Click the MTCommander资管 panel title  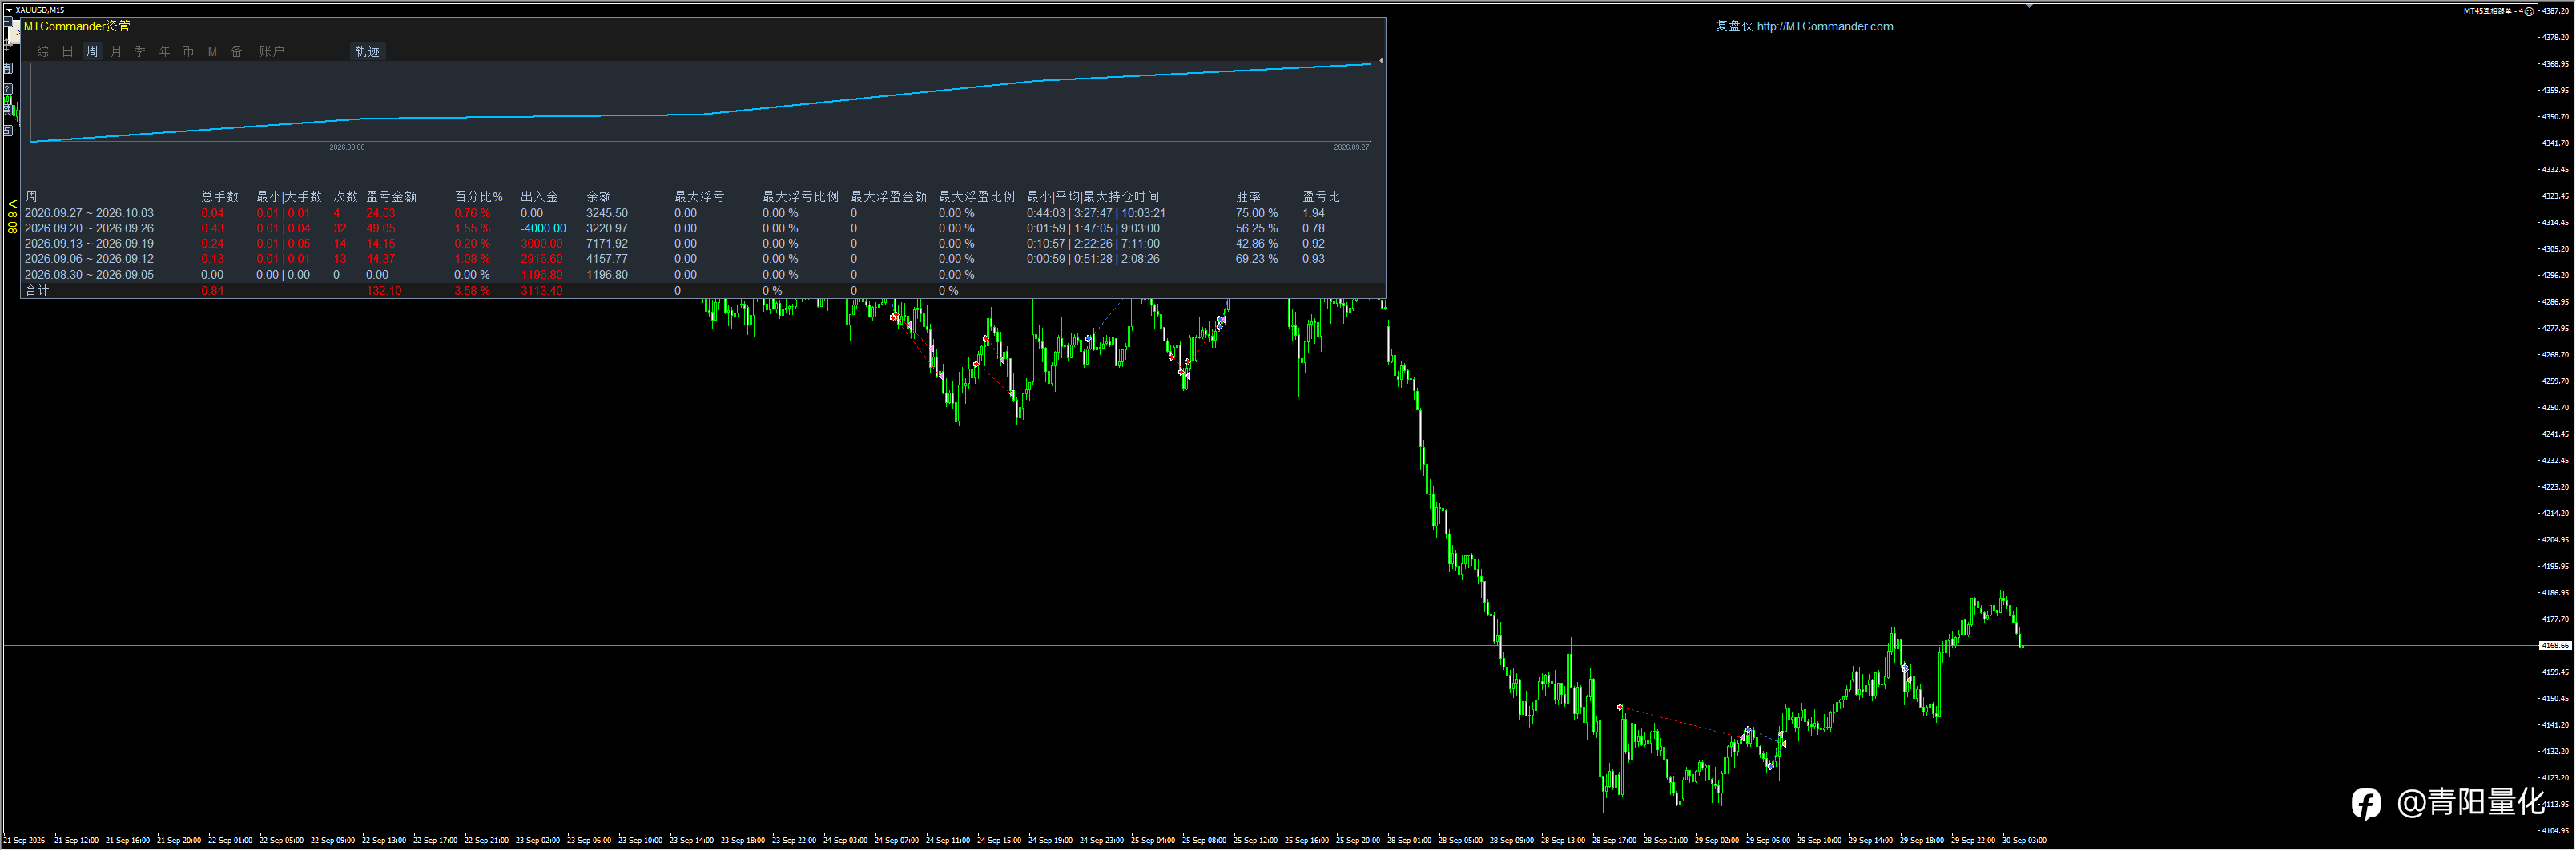click(77, 27)
